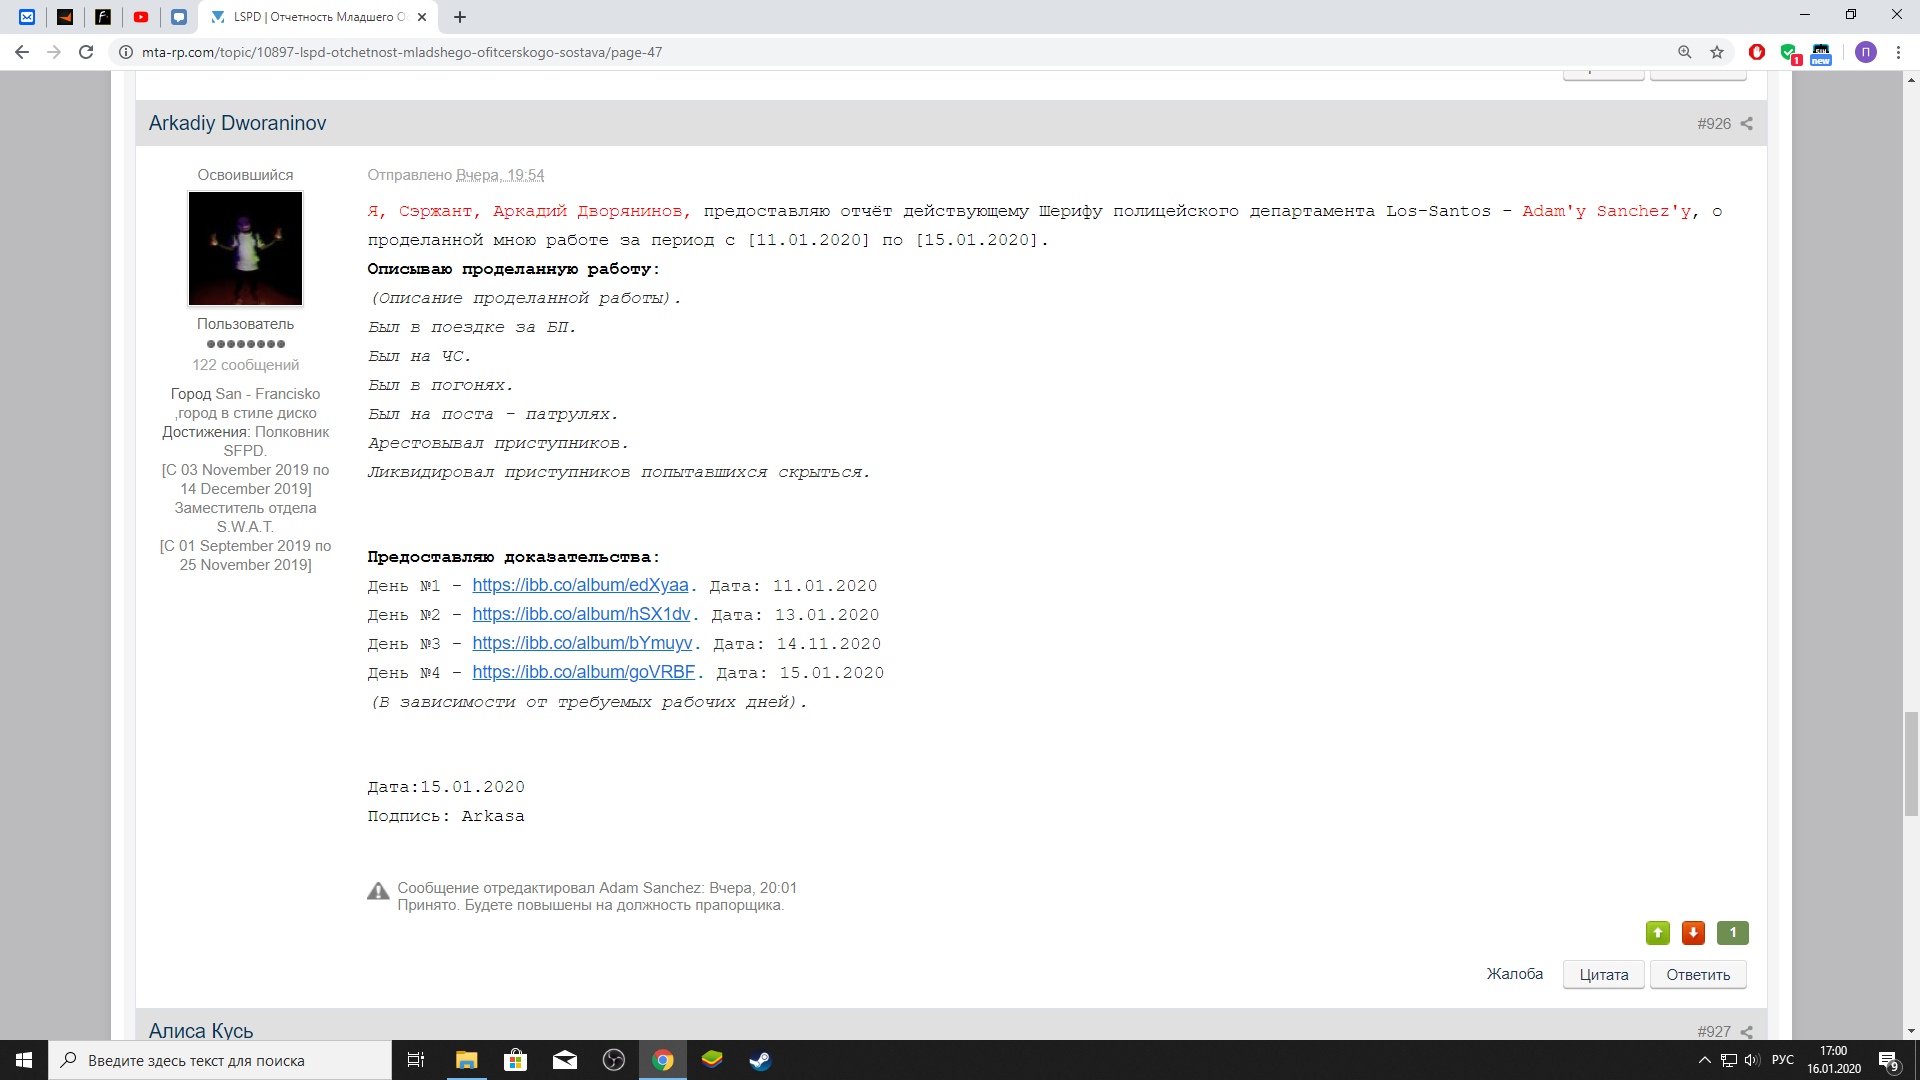Click the red downvote arrow icon

point(1693,933)
